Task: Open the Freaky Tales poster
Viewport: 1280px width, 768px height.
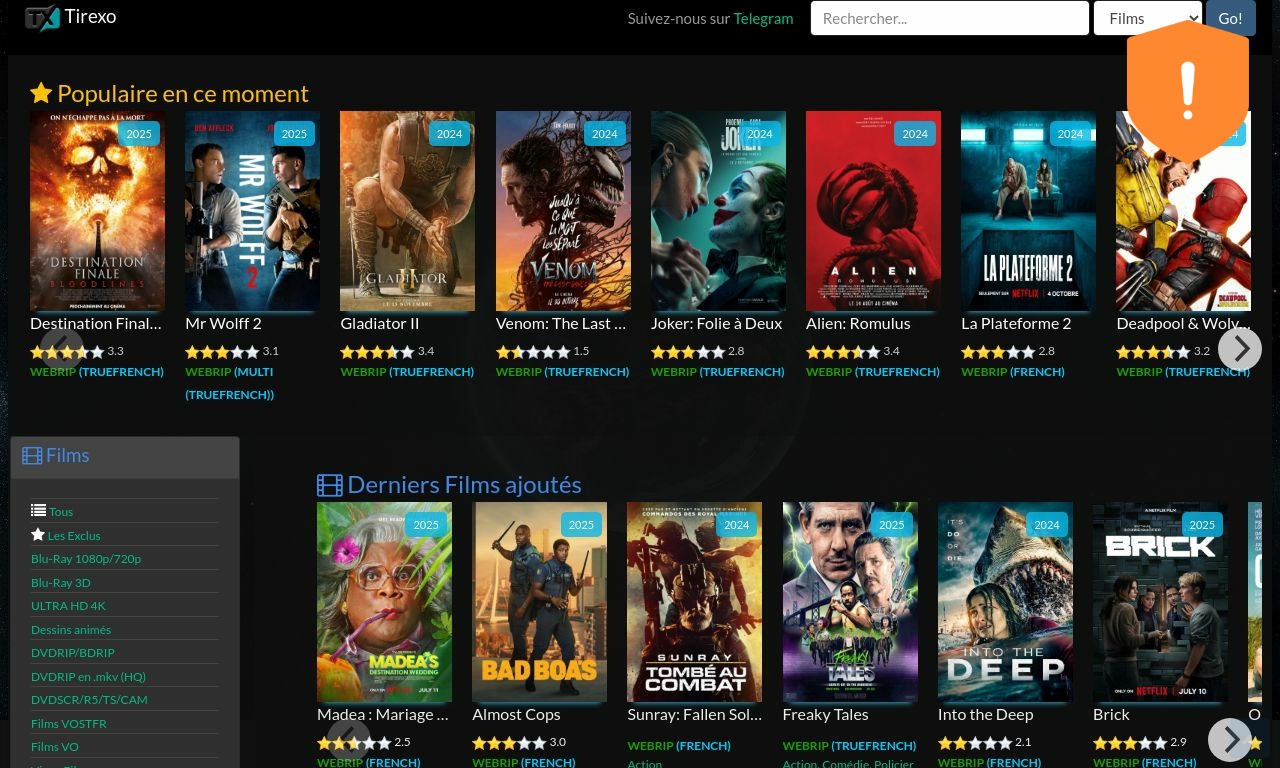Action: coord(850,602)
